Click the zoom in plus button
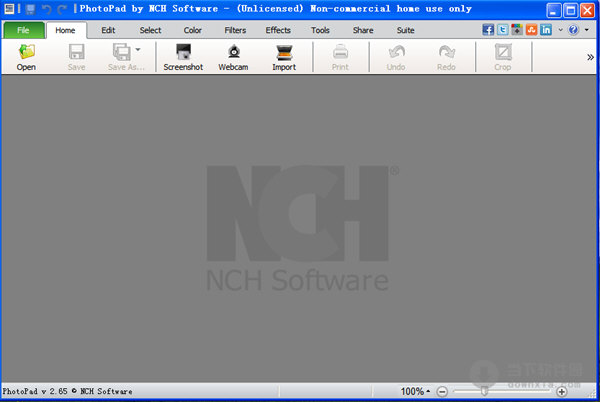 (x=562, y=392)
